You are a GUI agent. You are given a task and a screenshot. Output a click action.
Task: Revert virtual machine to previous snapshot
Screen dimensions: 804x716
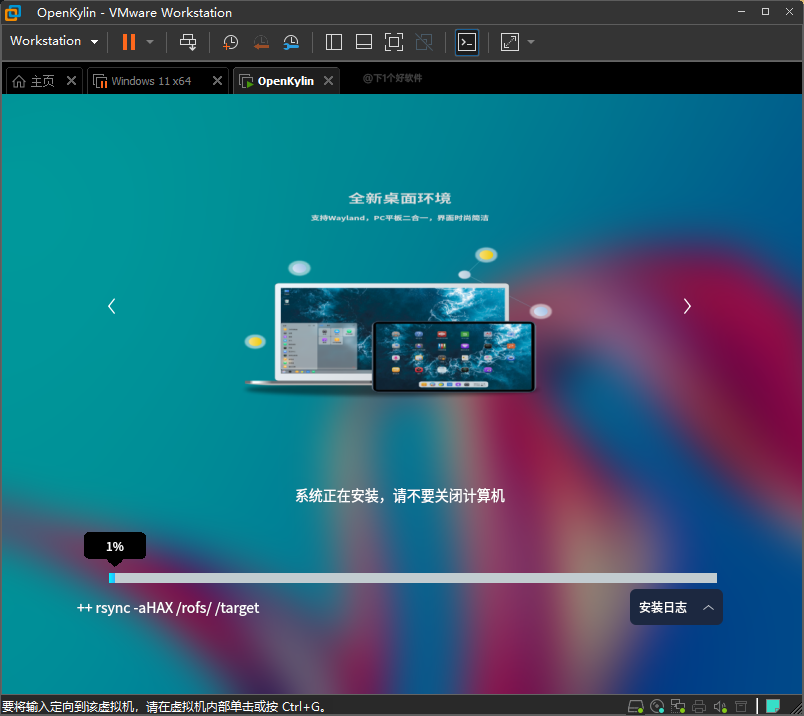coord(261,42)
